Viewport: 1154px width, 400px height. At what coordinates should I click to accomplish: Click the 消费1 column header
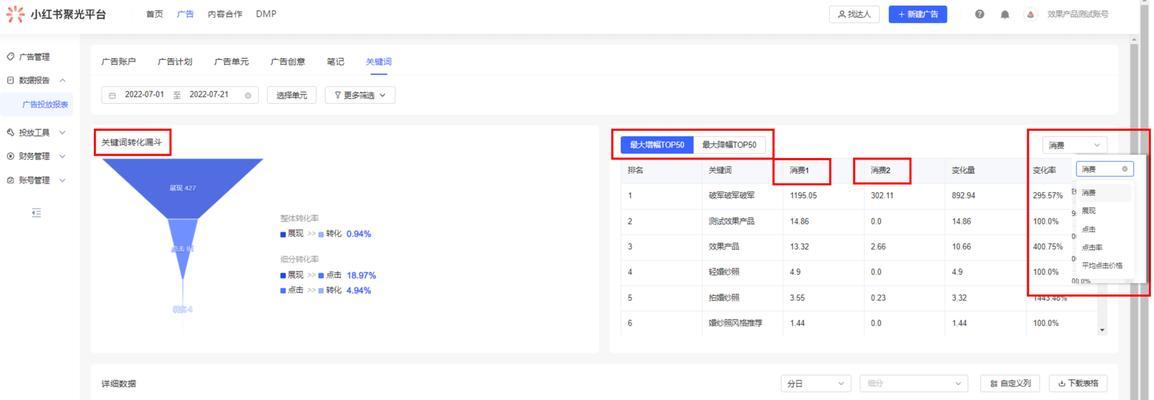800,170
